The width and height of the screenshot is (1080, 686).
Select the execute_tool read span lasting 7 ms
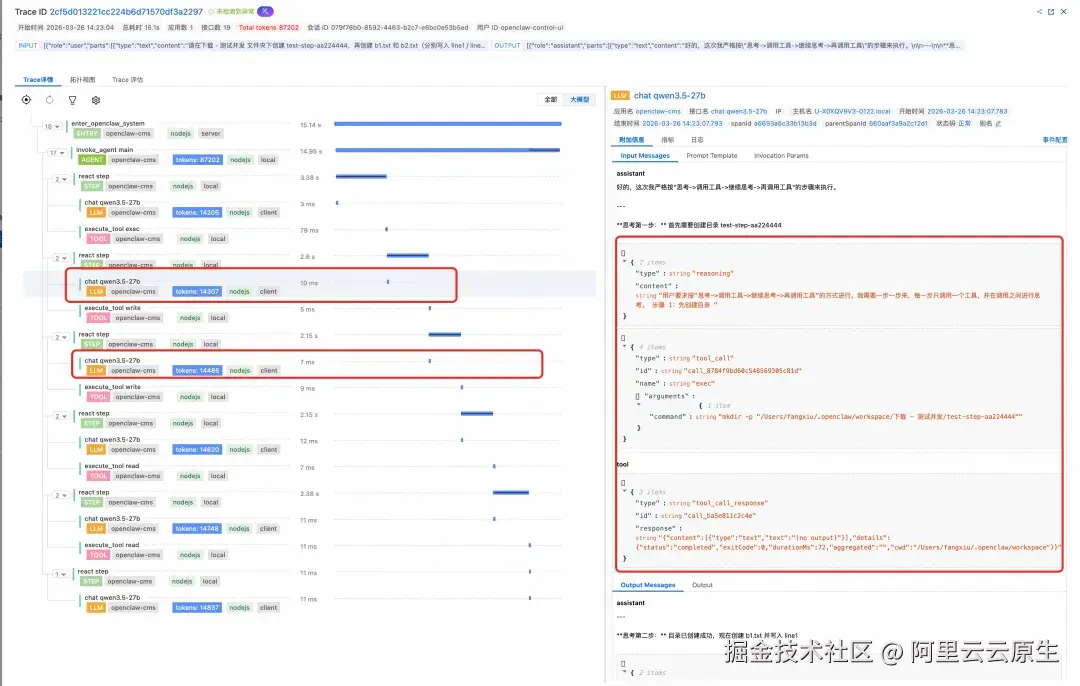(155, 471)
